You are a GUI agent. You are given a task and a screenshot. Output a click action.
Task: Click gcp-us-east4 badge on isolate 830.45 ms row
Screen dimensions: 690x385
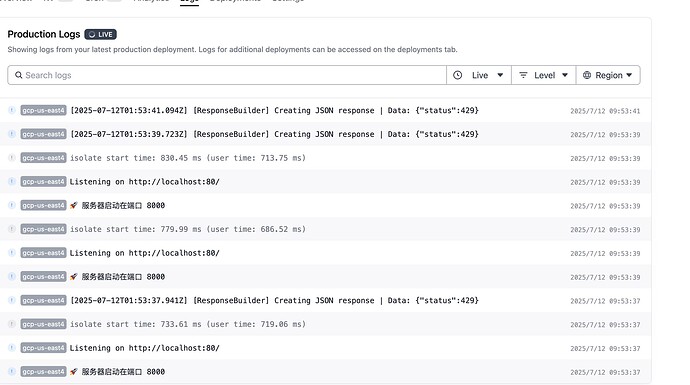click(43, 158)
